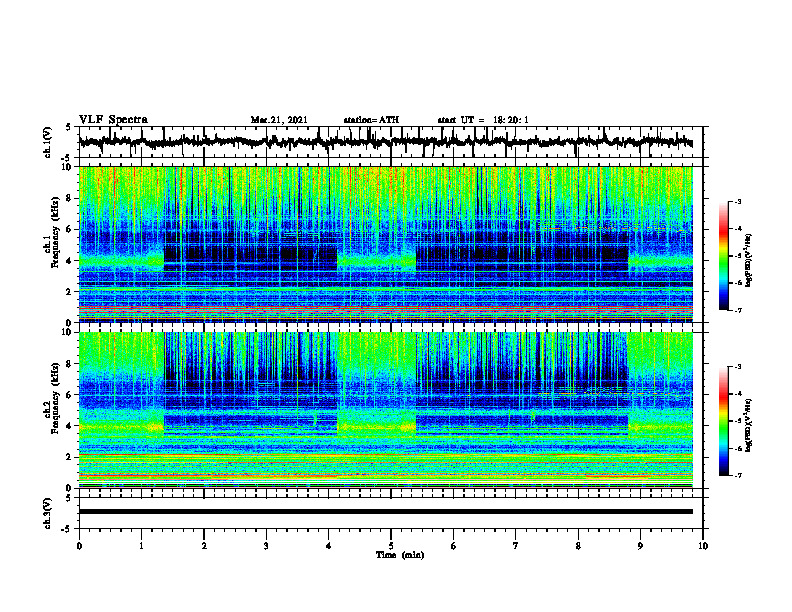The width and height of the screenshot is (792, 612).
Task: Click time axis tick label '4'
Action: (x=328, y=546)
